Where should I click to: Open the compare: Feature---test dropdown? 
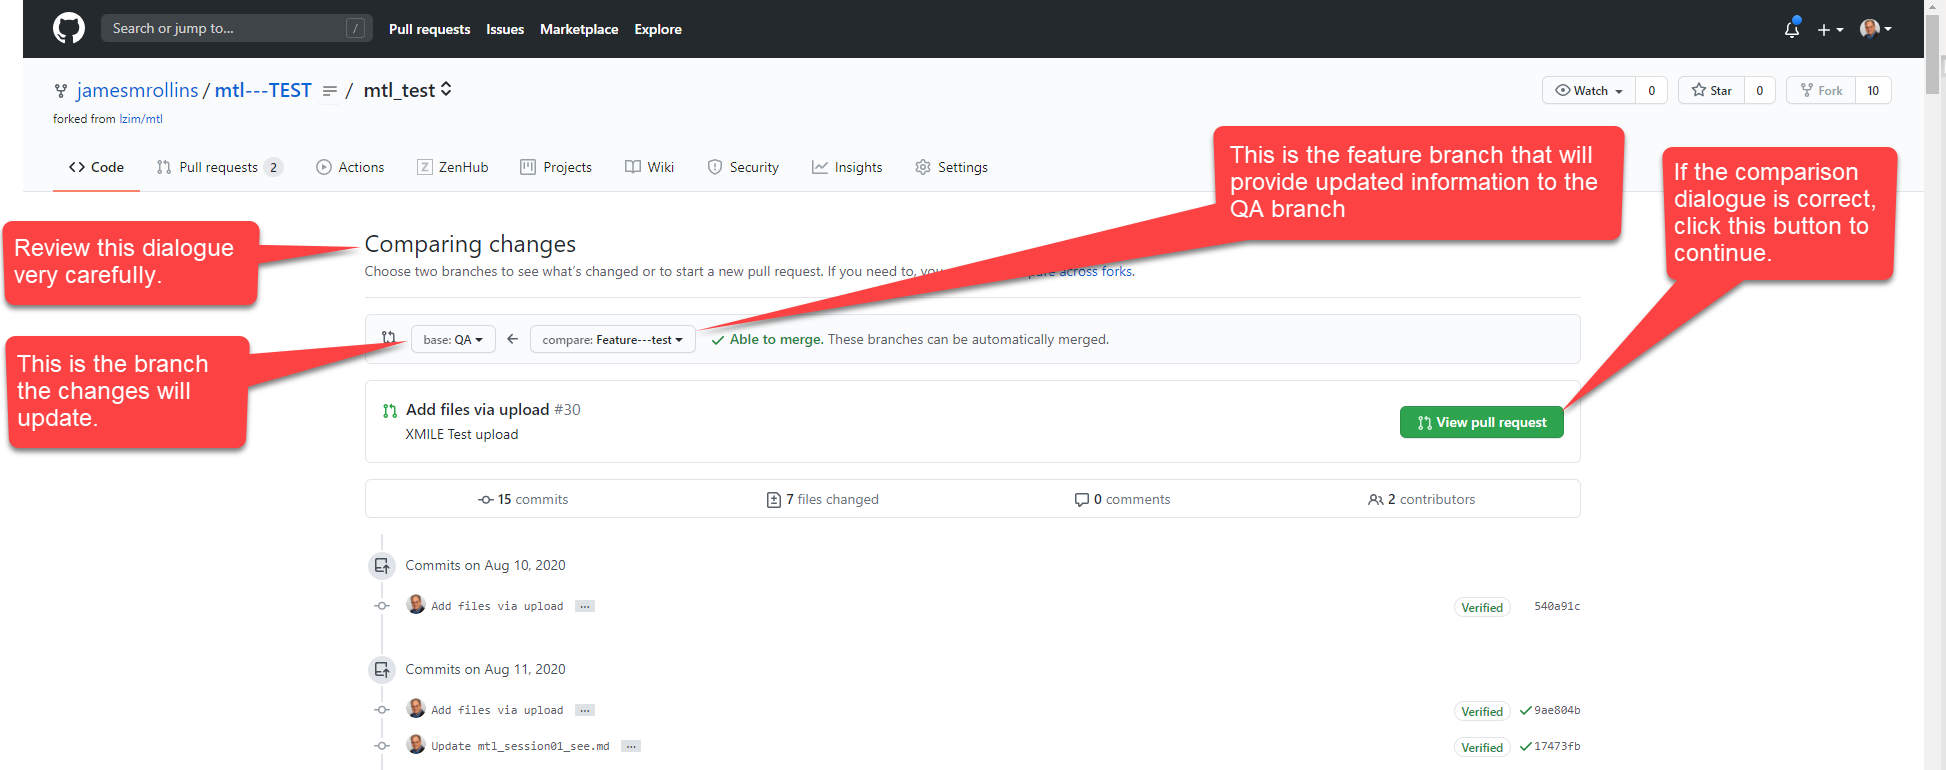[x=612, y=339]
